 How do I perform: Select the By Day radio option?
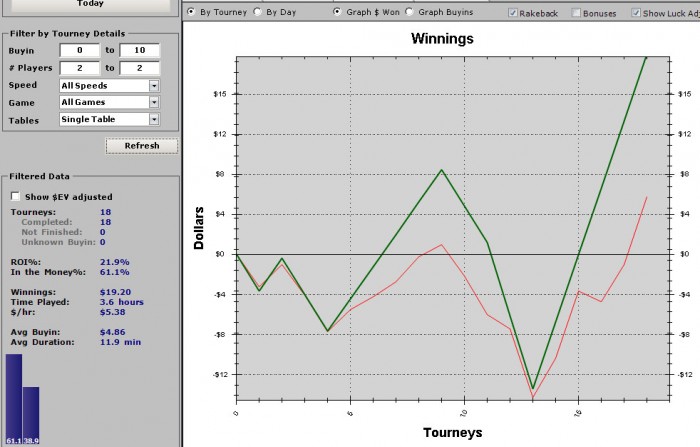click(x=258, y=12)
